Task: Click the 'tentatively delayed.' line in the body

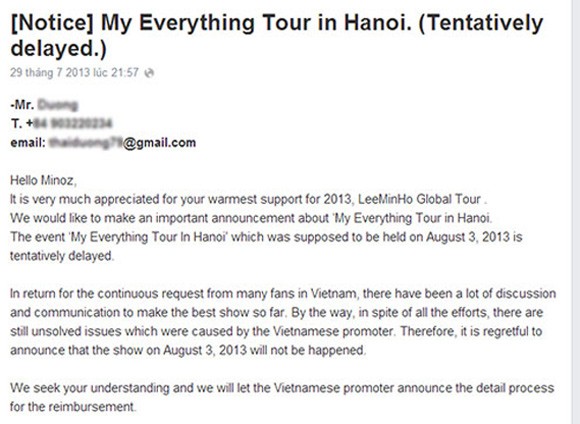Action: coord(62,256)
